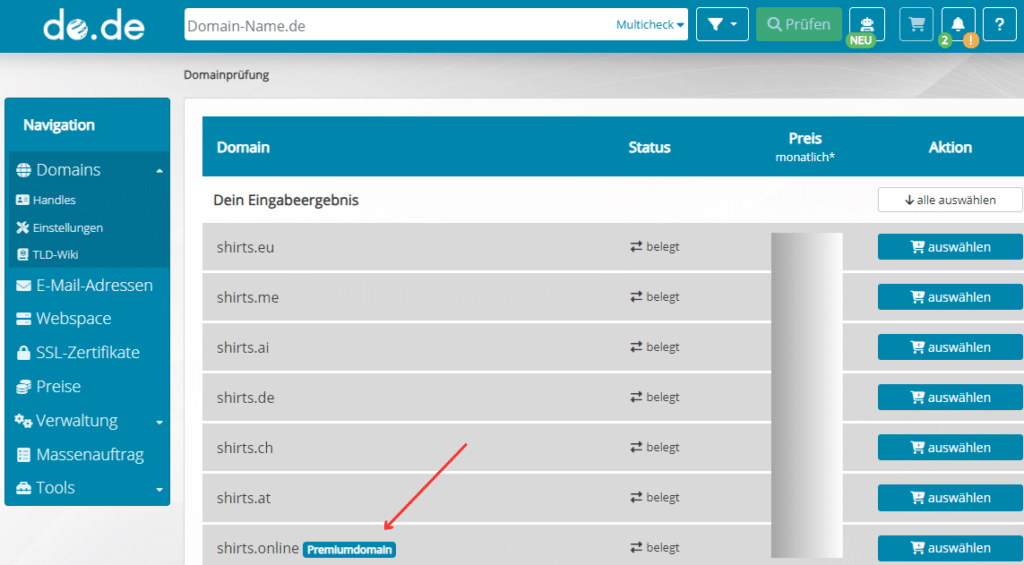The image size is (1024, 565).
Task: Click the globe icon next to Domains
Action: coord(24,170)
